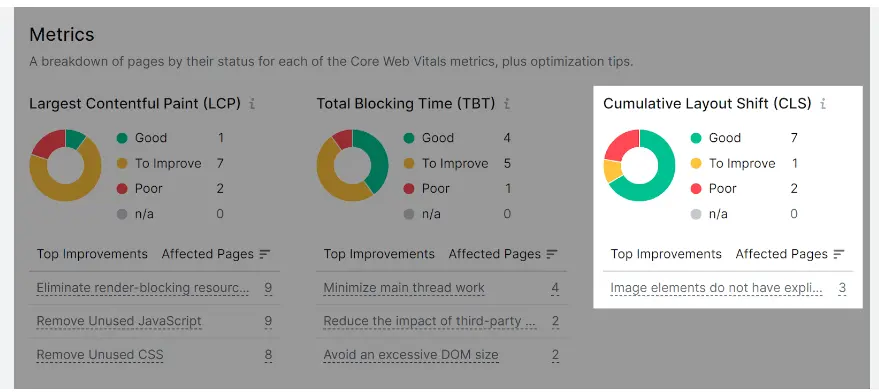Open the Cumulative Layout Shift info icon

(823, 104)
